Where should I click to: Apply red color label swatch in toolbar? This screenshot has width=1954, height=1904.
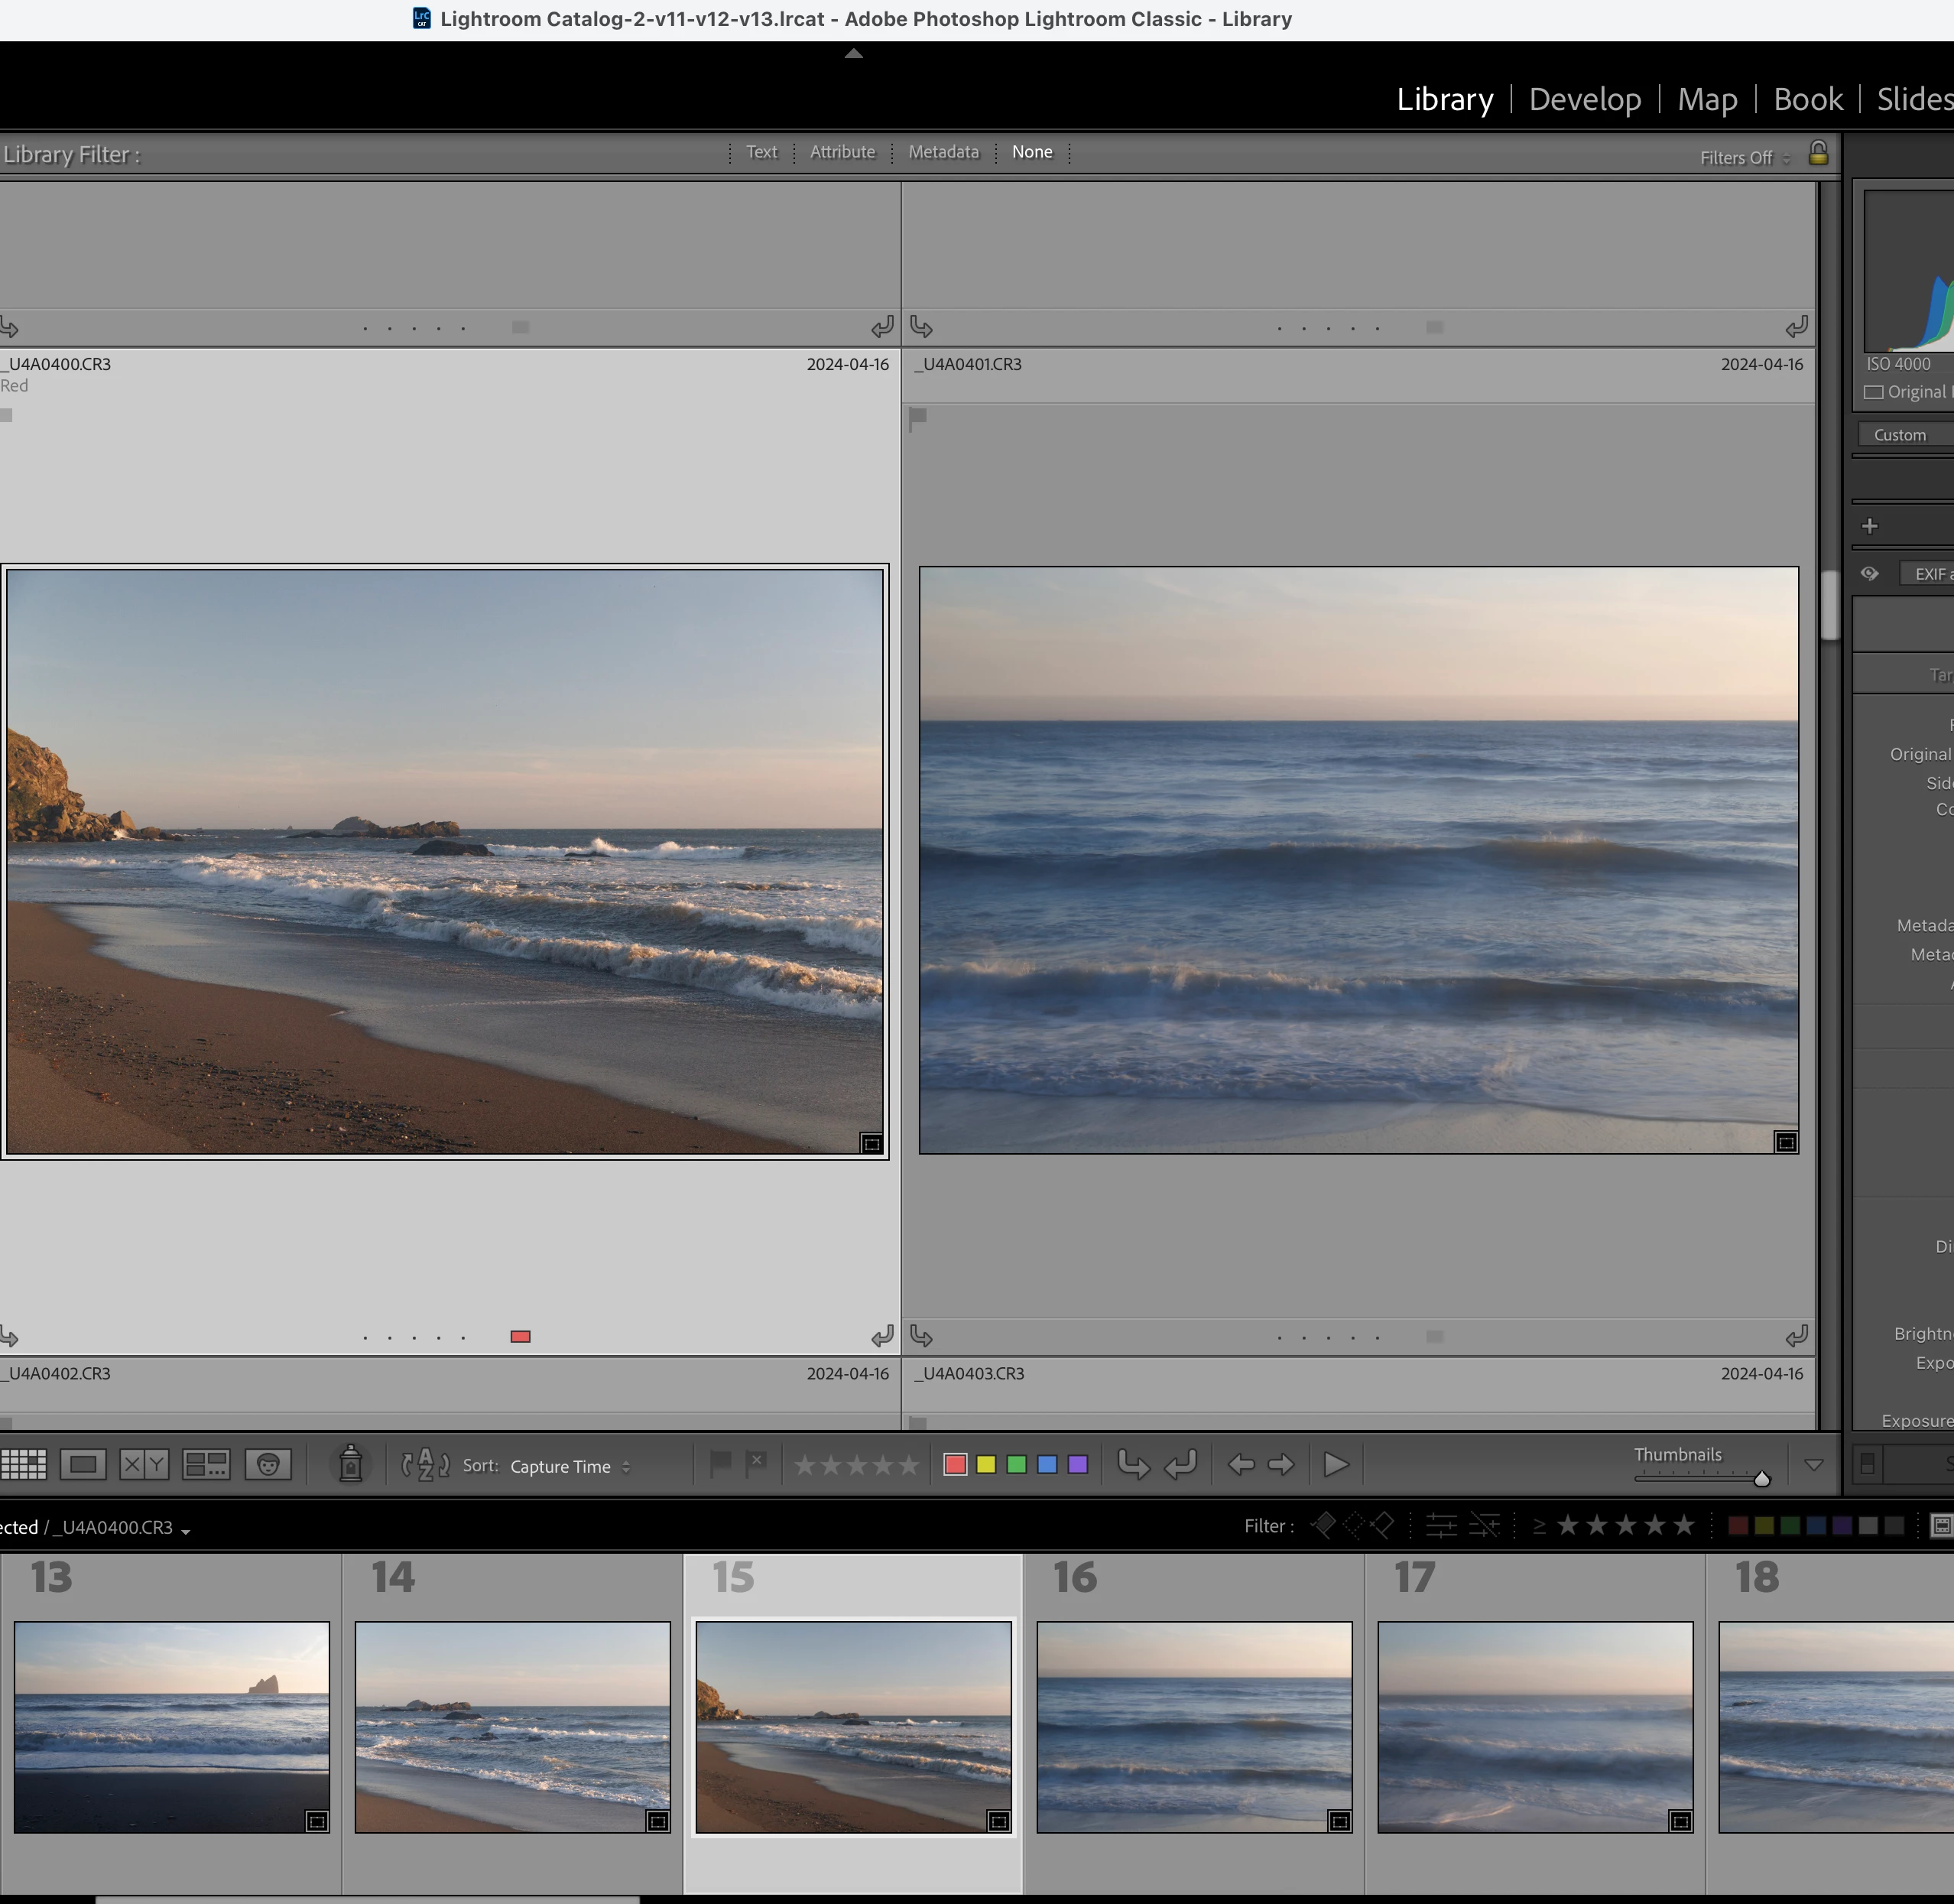click(x=955, y=1465)
